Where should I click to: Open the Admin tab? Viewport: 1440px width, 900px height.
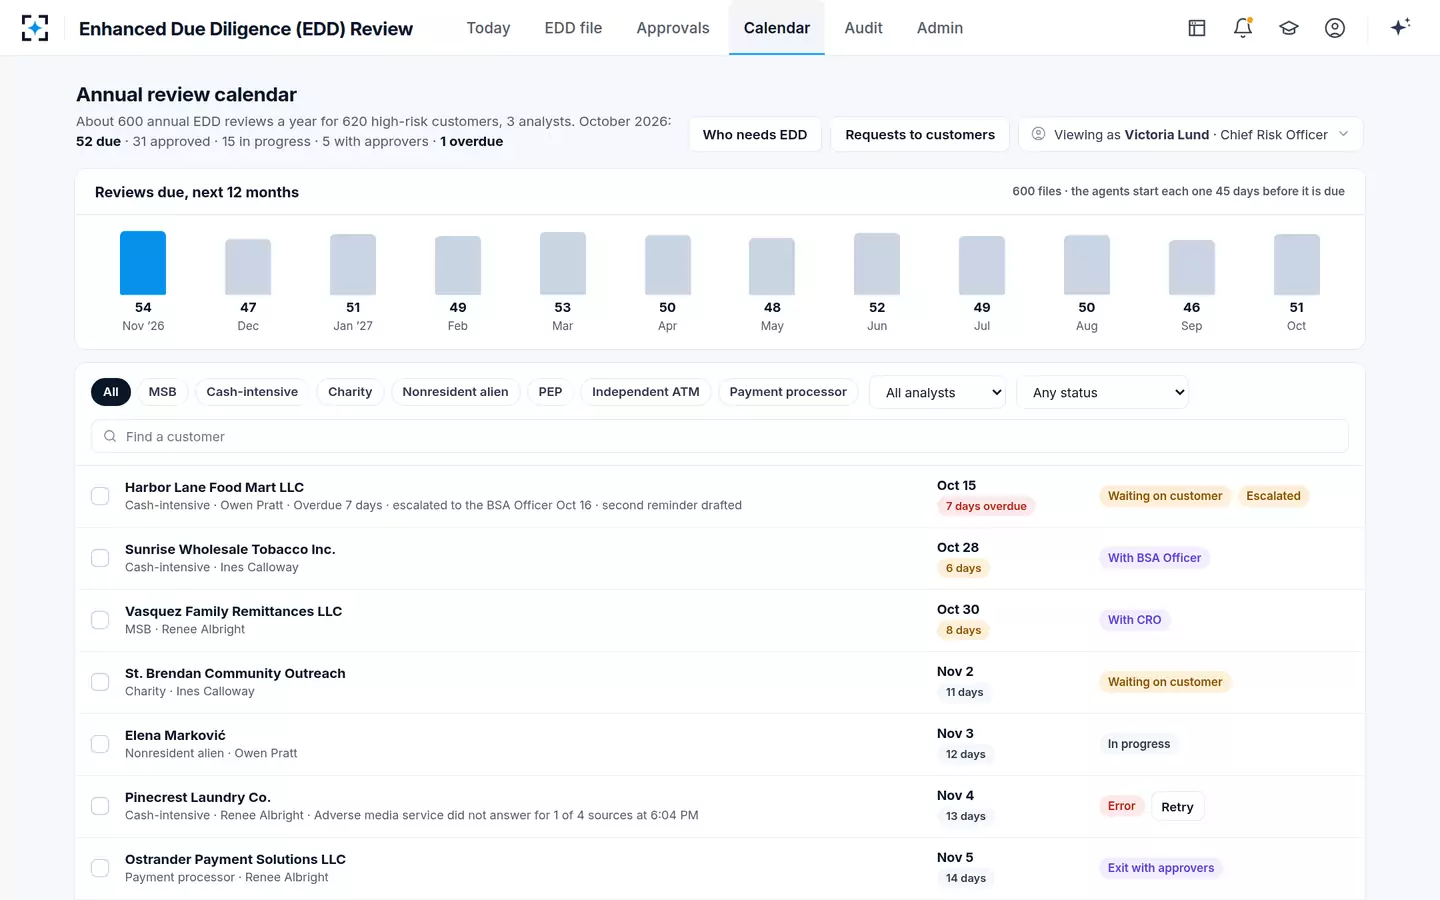click(940, 28)
